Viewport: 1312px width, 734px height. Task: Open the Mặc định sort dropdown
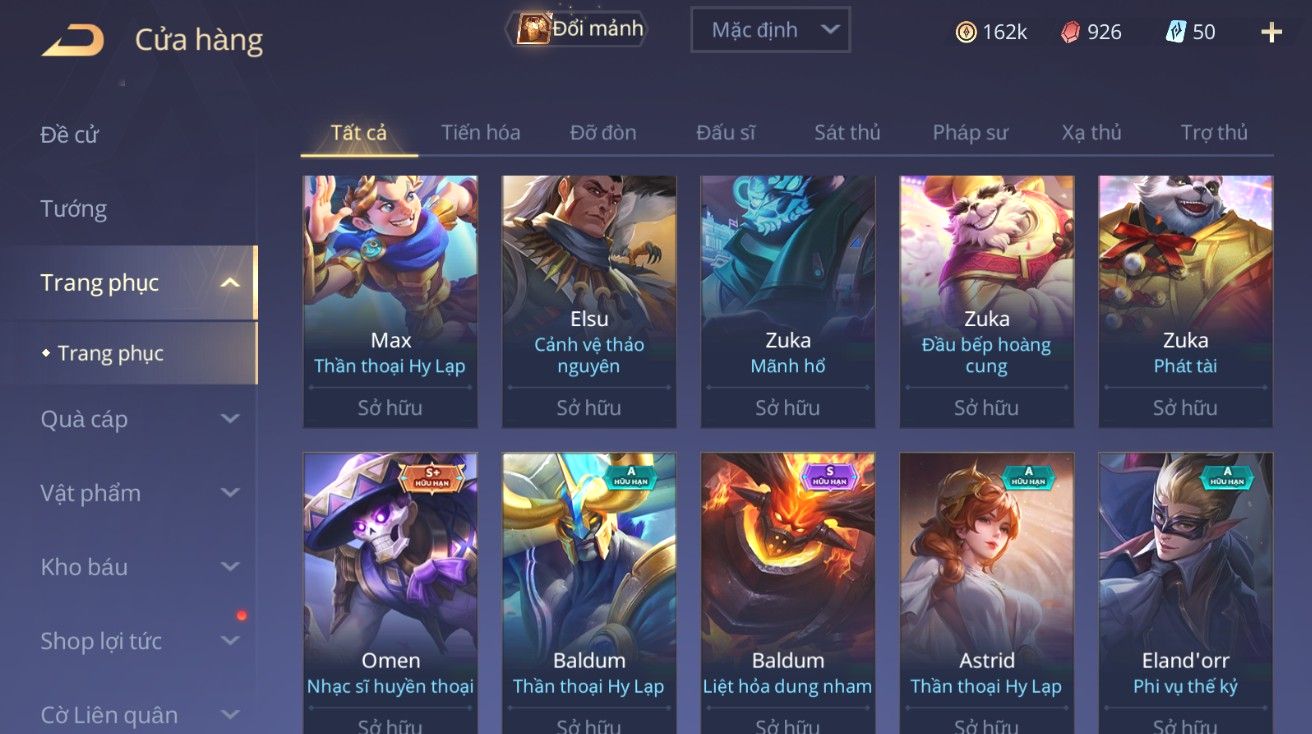pyautogui.click(x=770, y=30)
